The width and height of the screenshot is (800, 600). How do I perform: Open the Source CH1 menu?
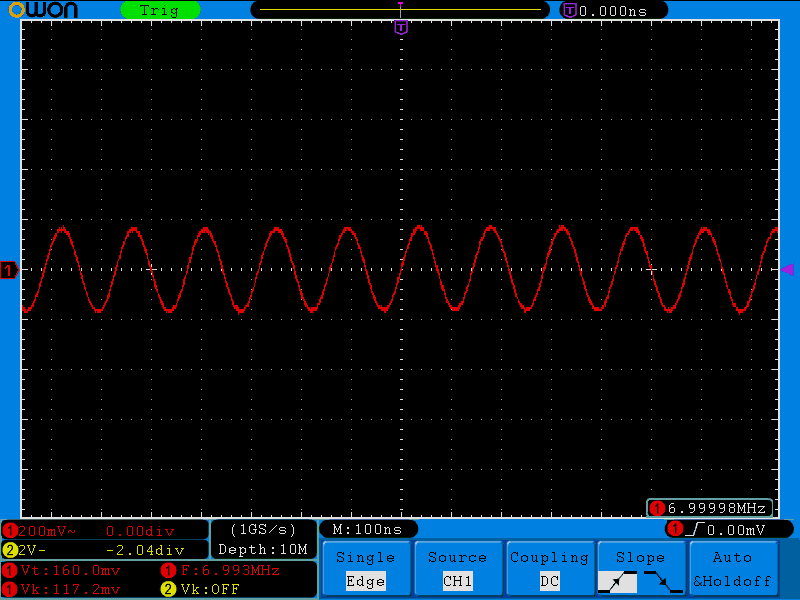coord(457,569)
